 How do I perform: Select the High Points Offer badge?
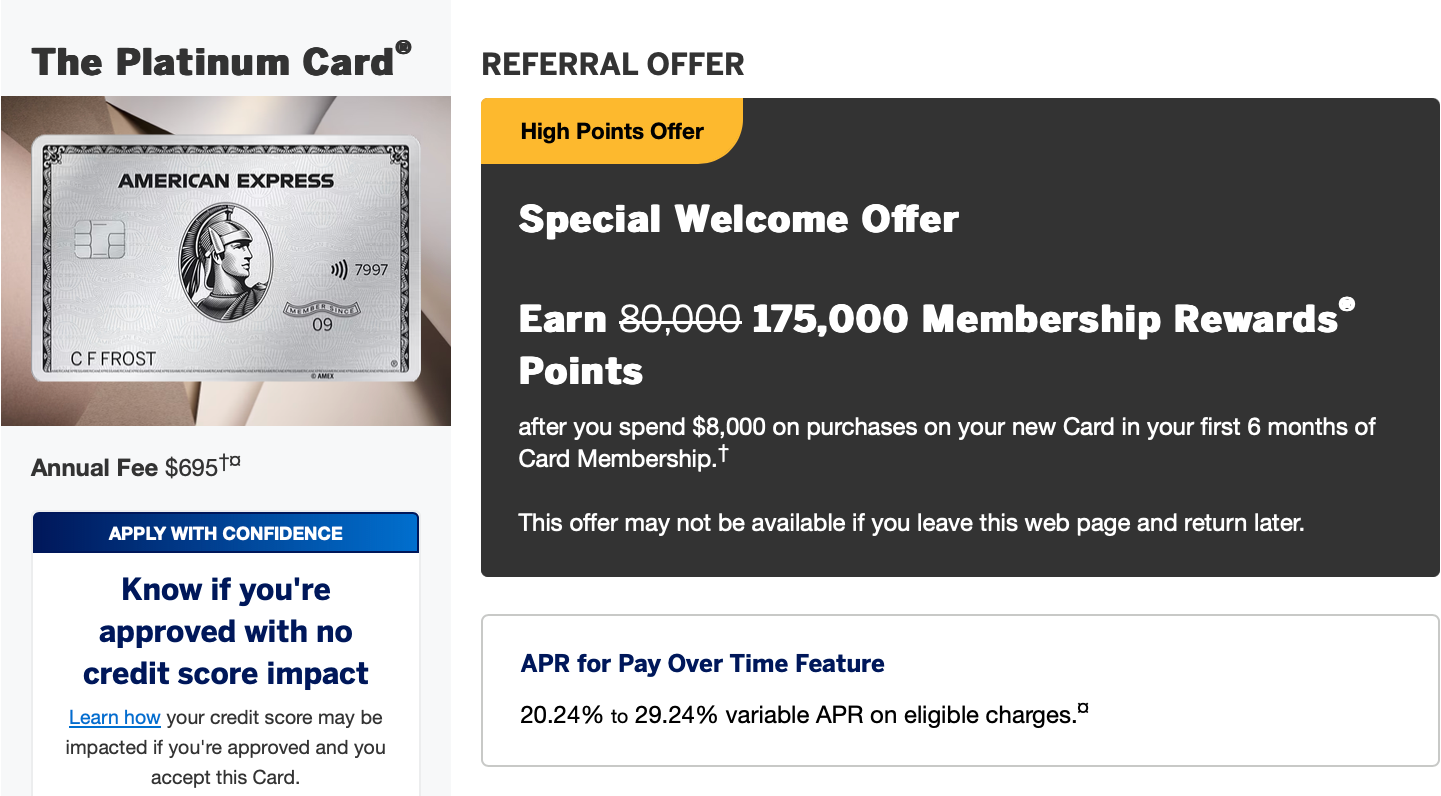612,131
